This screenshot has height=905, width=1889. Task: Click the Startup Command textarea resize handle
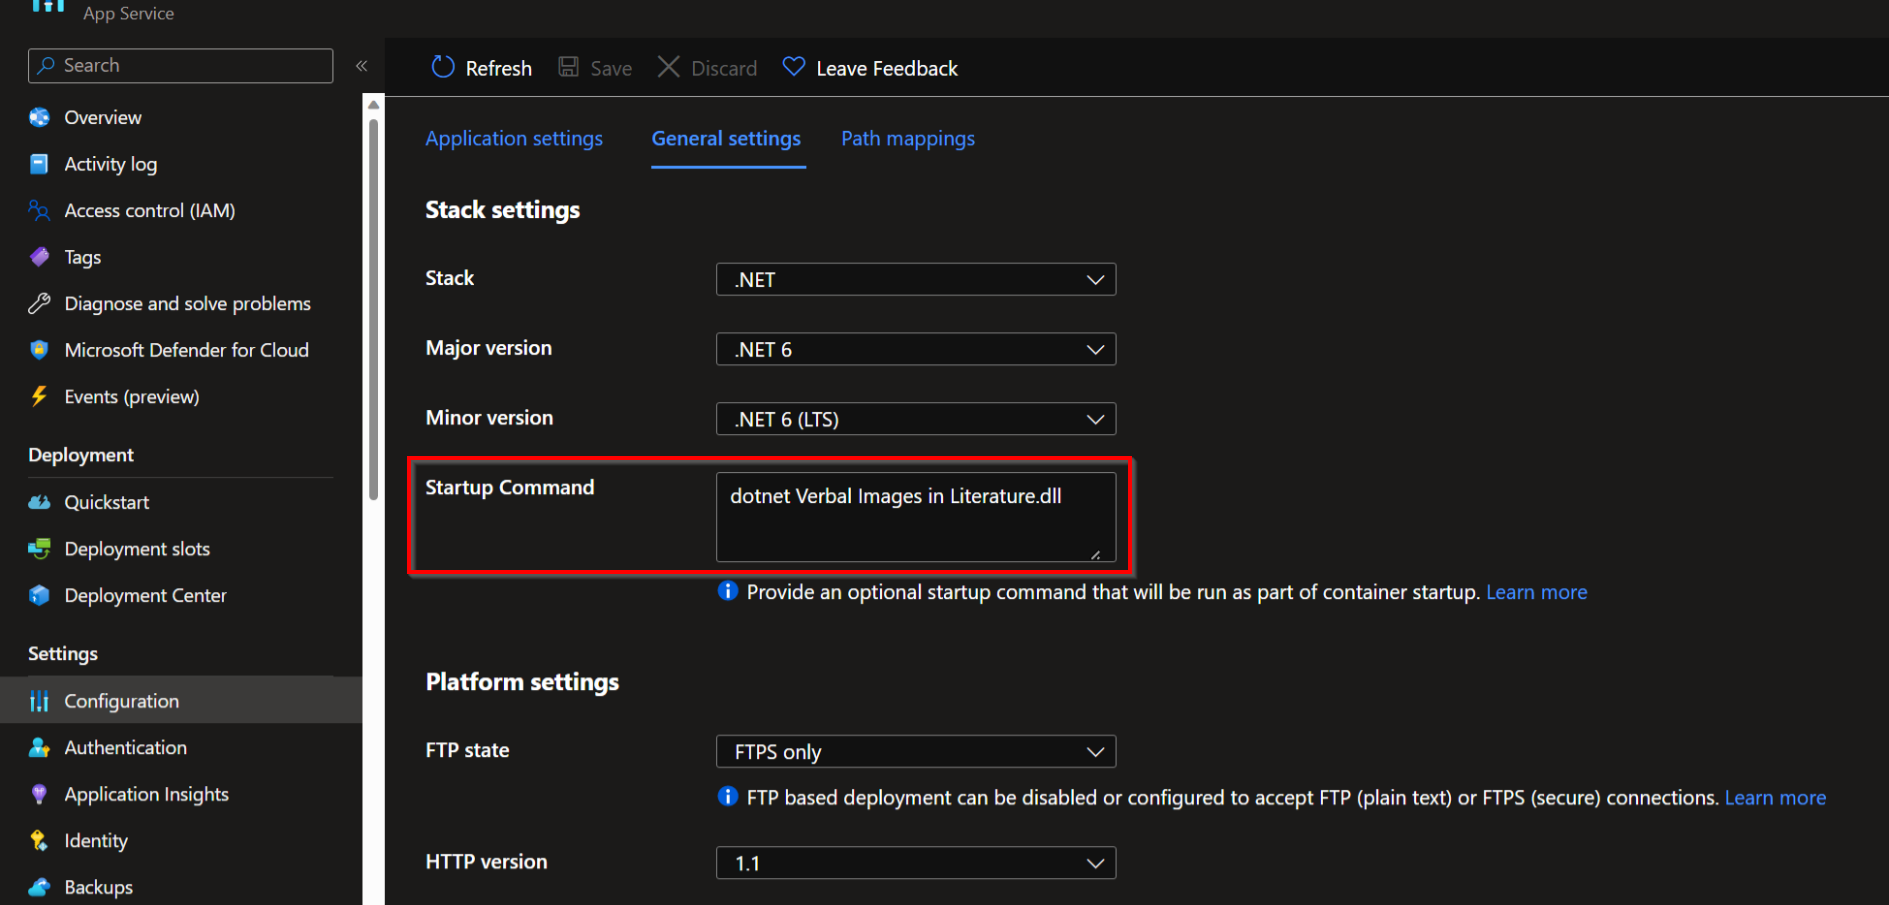(x=1096, y=554)
